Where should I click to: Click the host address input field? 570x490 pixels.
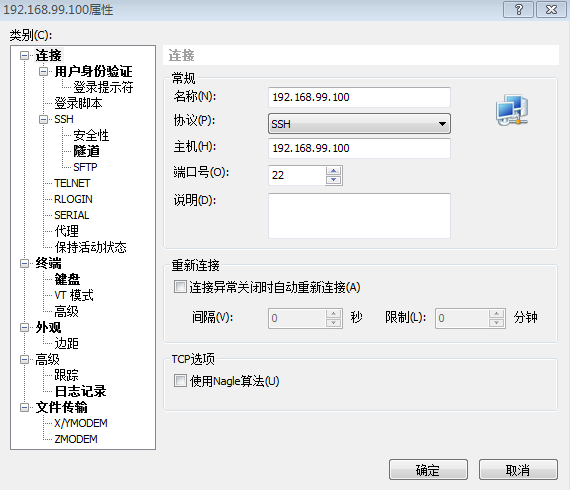(x=359, y=148)
